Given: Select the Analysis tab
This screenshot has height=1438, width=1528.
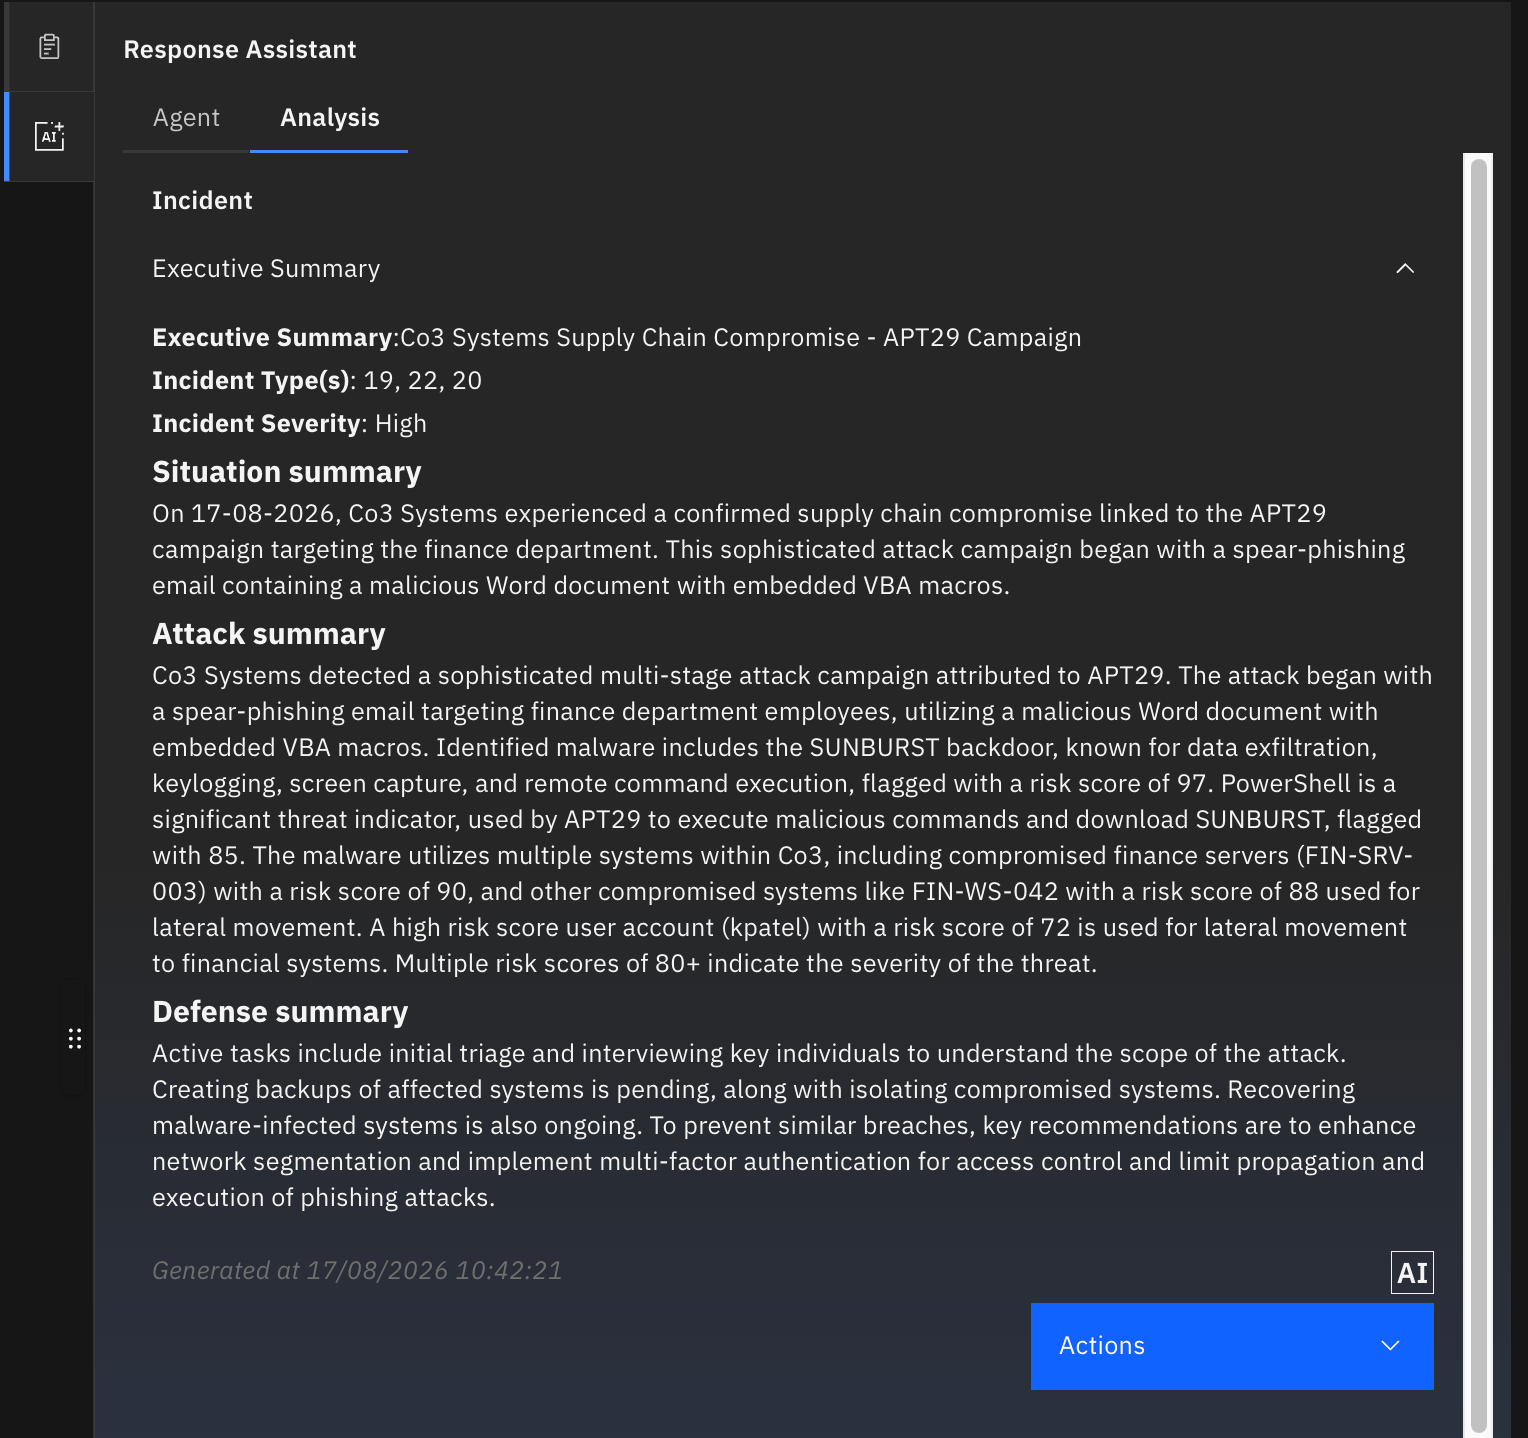Looking at the screenshot, I should 329,118.
